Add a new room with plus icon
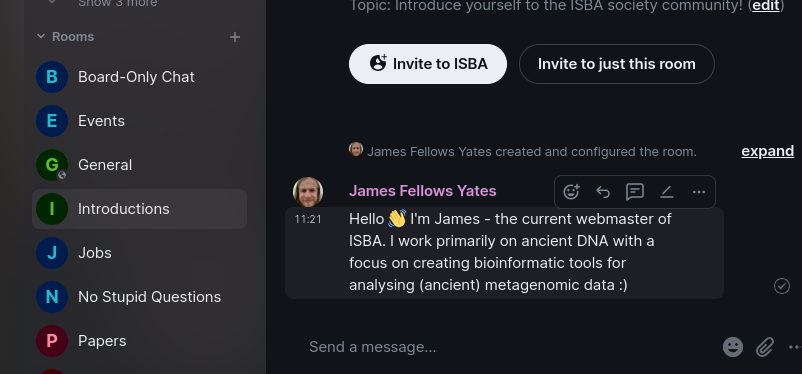Viewport: 802px width, 374px height. pyautogui.click(x=235, y=37)
